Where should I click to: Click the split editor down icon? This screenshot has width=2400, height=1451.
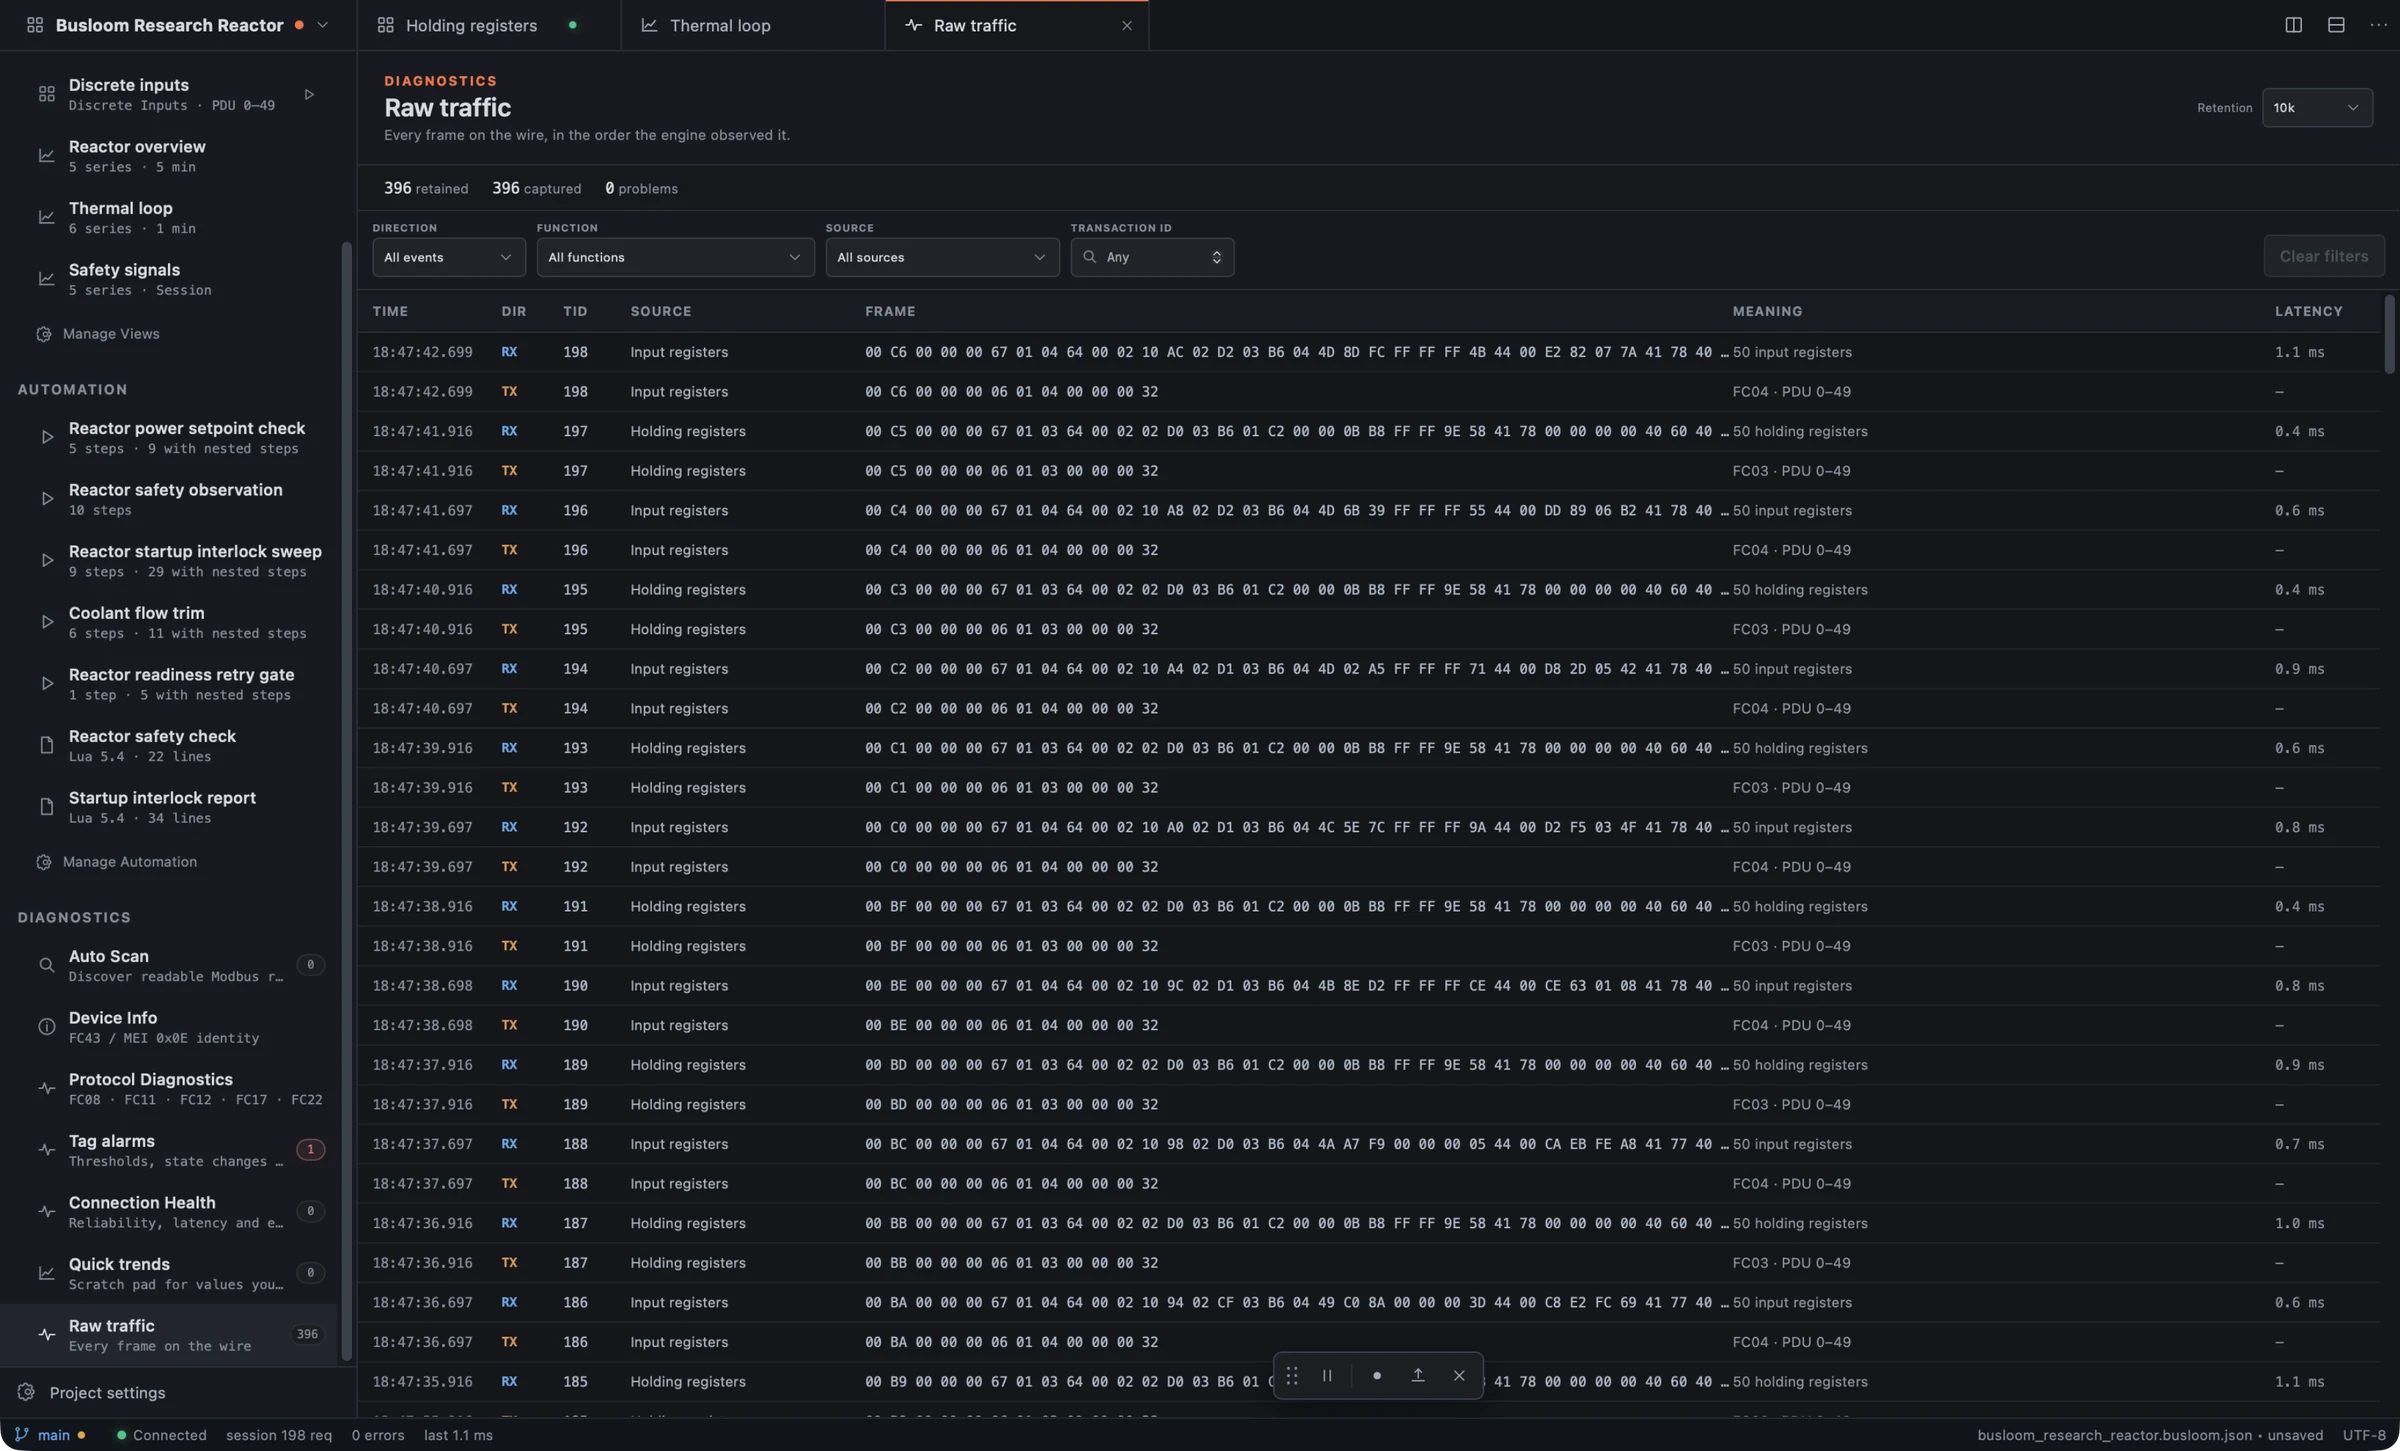point(2336,25)
